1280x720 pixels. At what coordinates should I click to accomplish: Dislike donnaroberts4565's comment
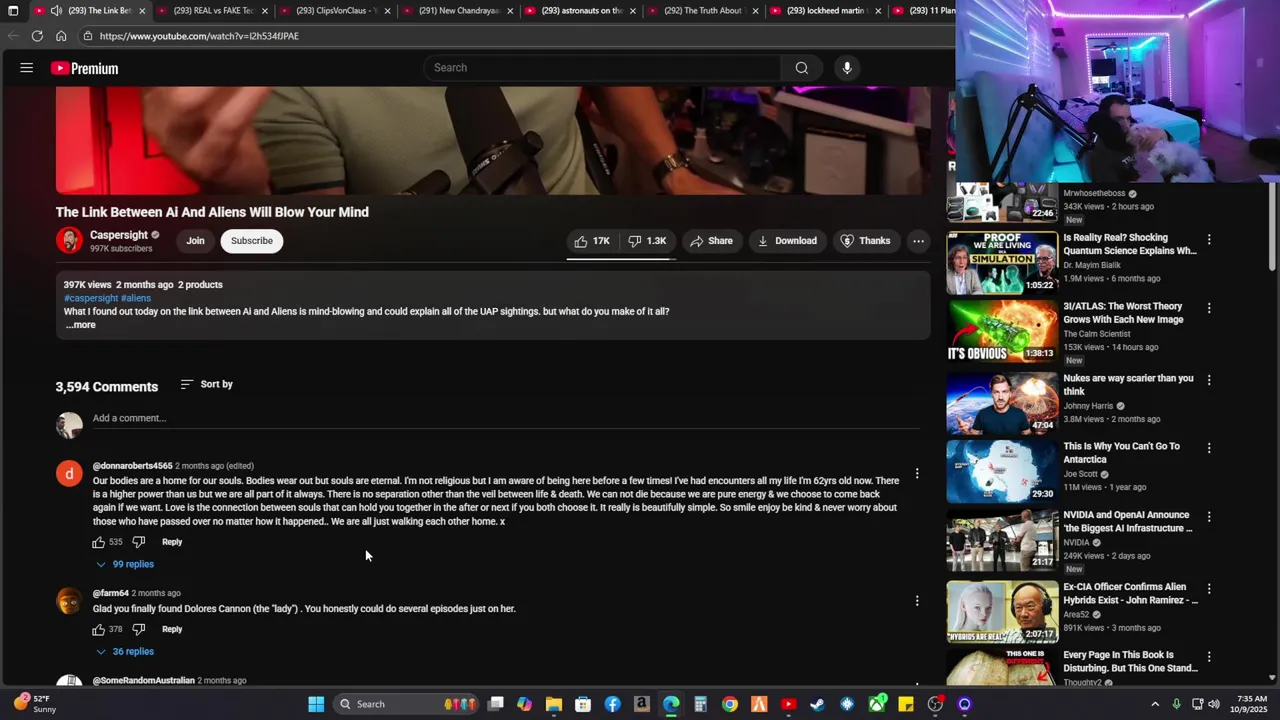(139, 542)
